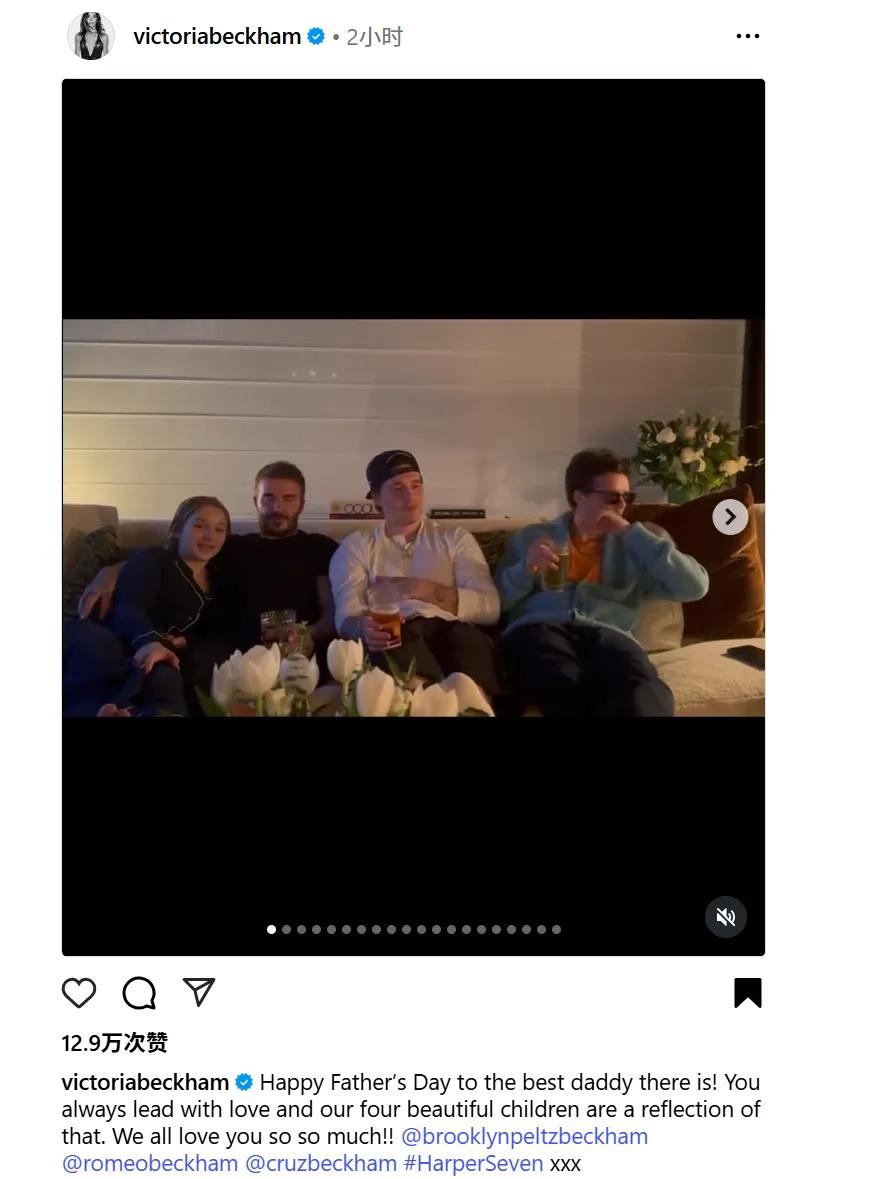Open the @romeobeckham mention
873x1179 pixels.
pyautogui.click(x=150, y=1163)
